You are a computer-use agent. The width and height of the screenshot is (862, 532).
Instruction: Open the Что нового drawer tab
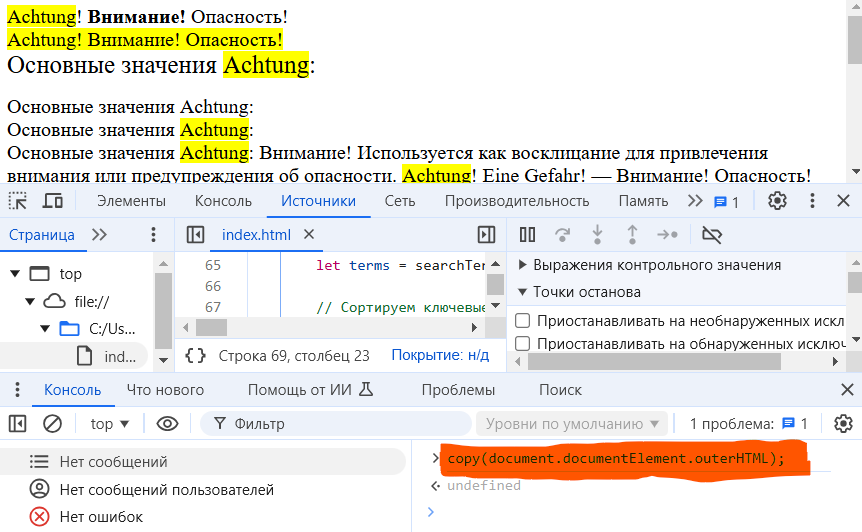click(x=165, y=390)
